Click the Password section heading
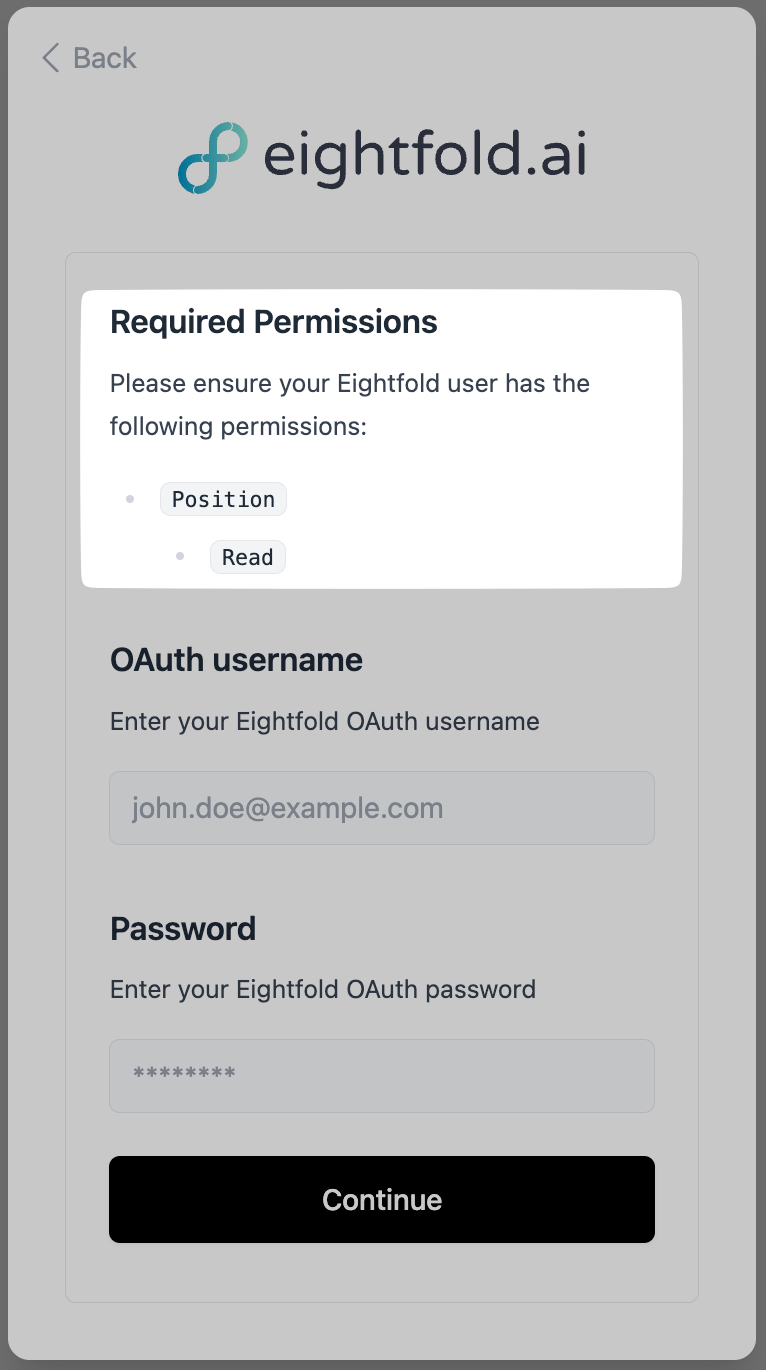This screenshot has height=1370, width=766. click(183, 929)
